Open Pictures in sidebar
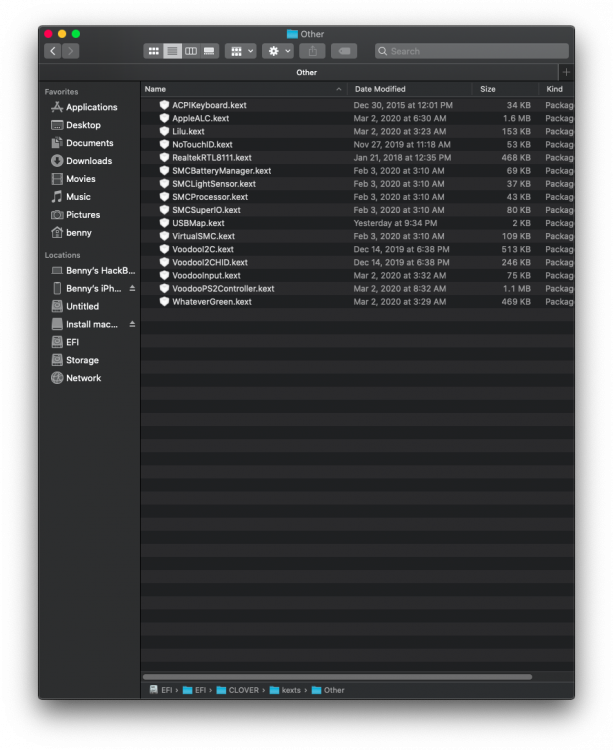This screenshot has width=613, height=750. click(83, 215)
